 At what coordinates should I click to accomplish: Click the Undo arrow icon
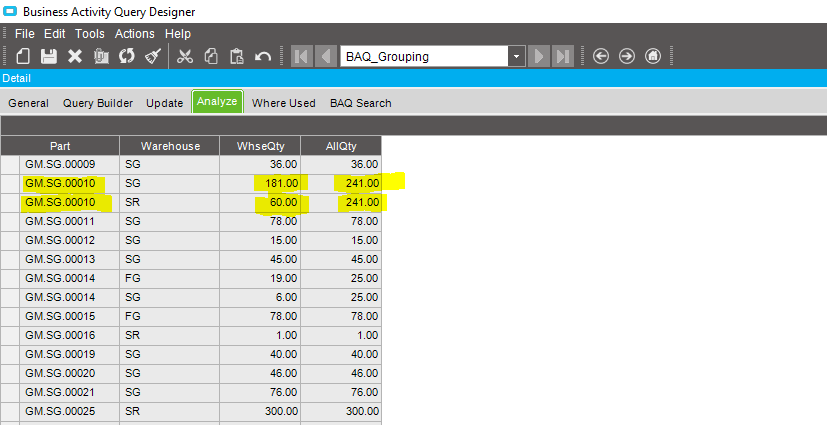[263, 56]
